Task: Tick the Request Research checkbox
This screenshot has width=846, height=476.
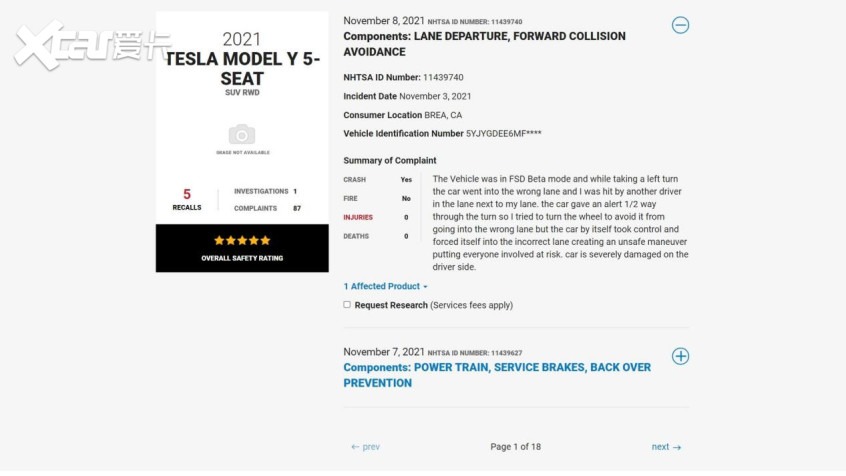Action: (347, 304)
